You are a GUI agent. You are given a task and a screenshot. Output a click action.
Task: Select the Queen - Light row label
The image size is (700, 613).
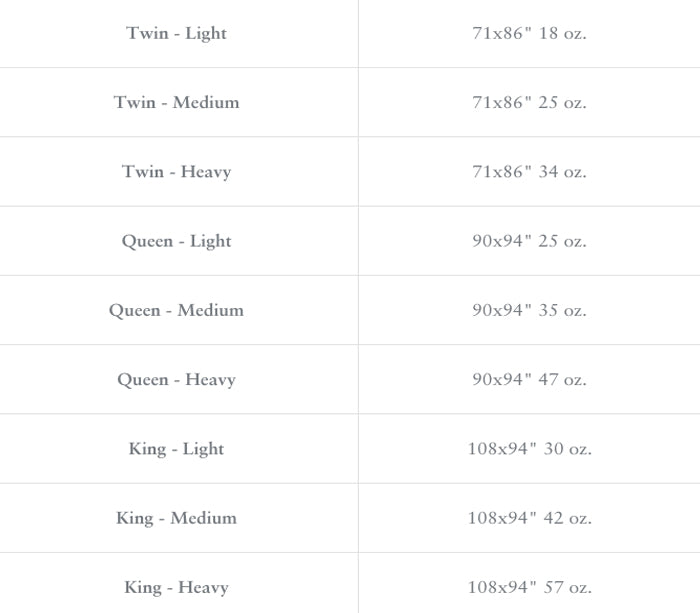177,241
